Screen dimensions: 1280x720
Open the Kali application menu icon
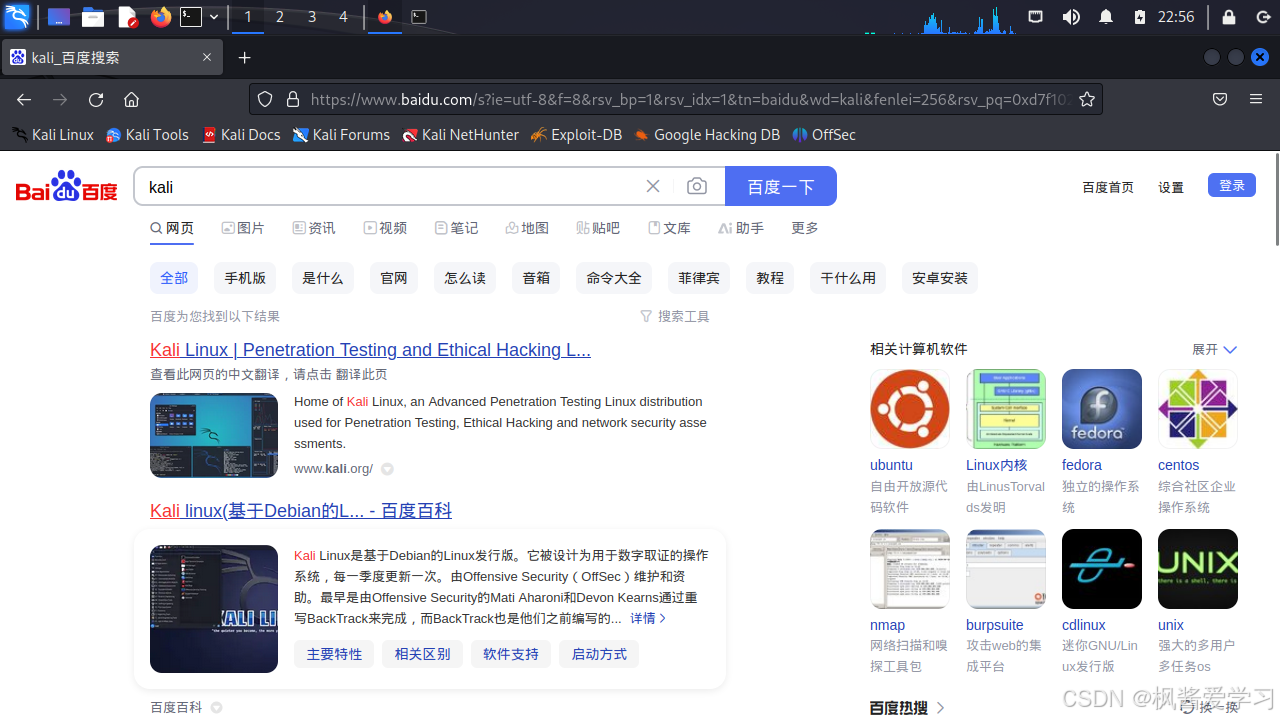tap(17, 17)
